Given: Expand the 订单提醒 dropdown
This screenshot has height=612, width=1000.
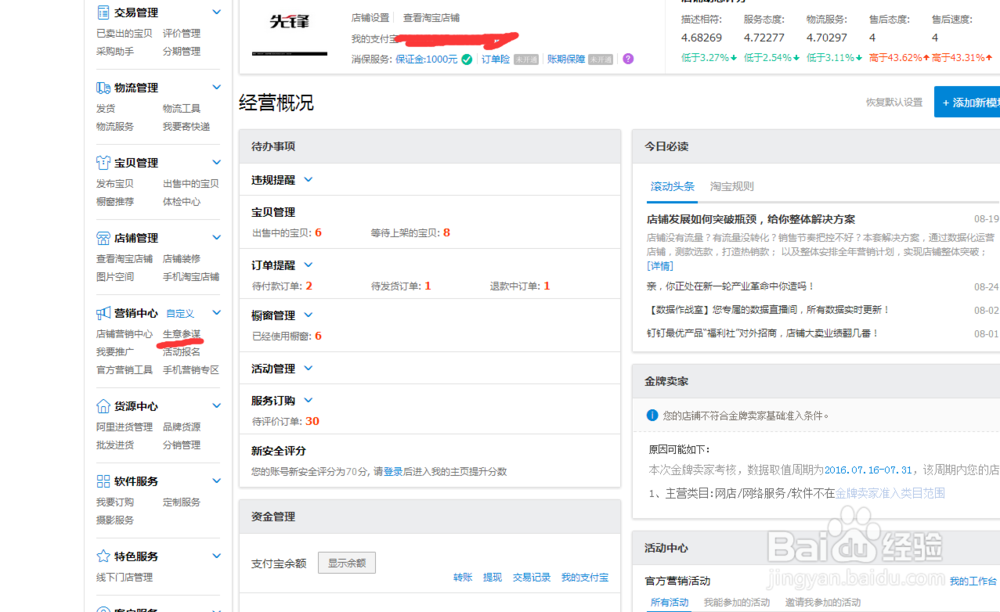Looking at the screenshot, I should [x=308, y=265].
